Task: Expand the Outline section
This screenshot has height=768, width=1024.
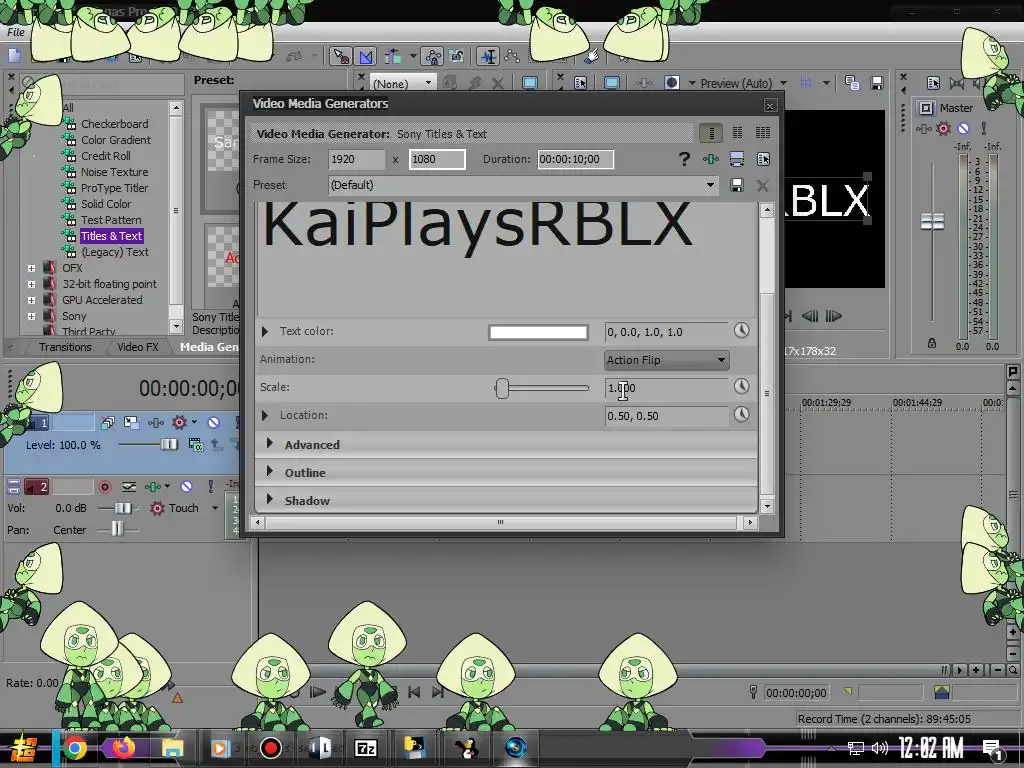Action: coord(270,472)
